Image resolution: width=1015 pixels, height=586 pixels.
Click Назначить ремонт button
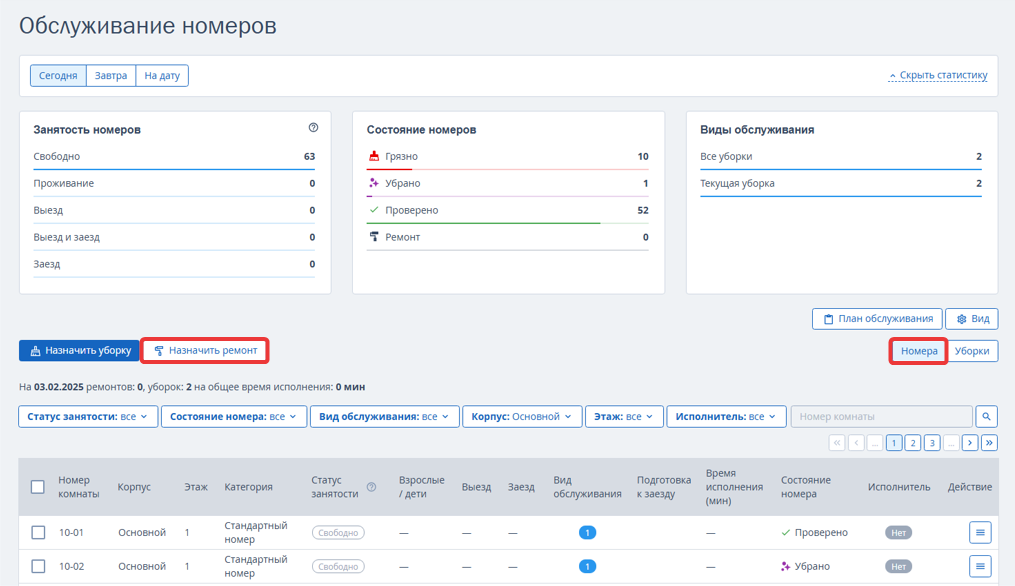[205, 350]
